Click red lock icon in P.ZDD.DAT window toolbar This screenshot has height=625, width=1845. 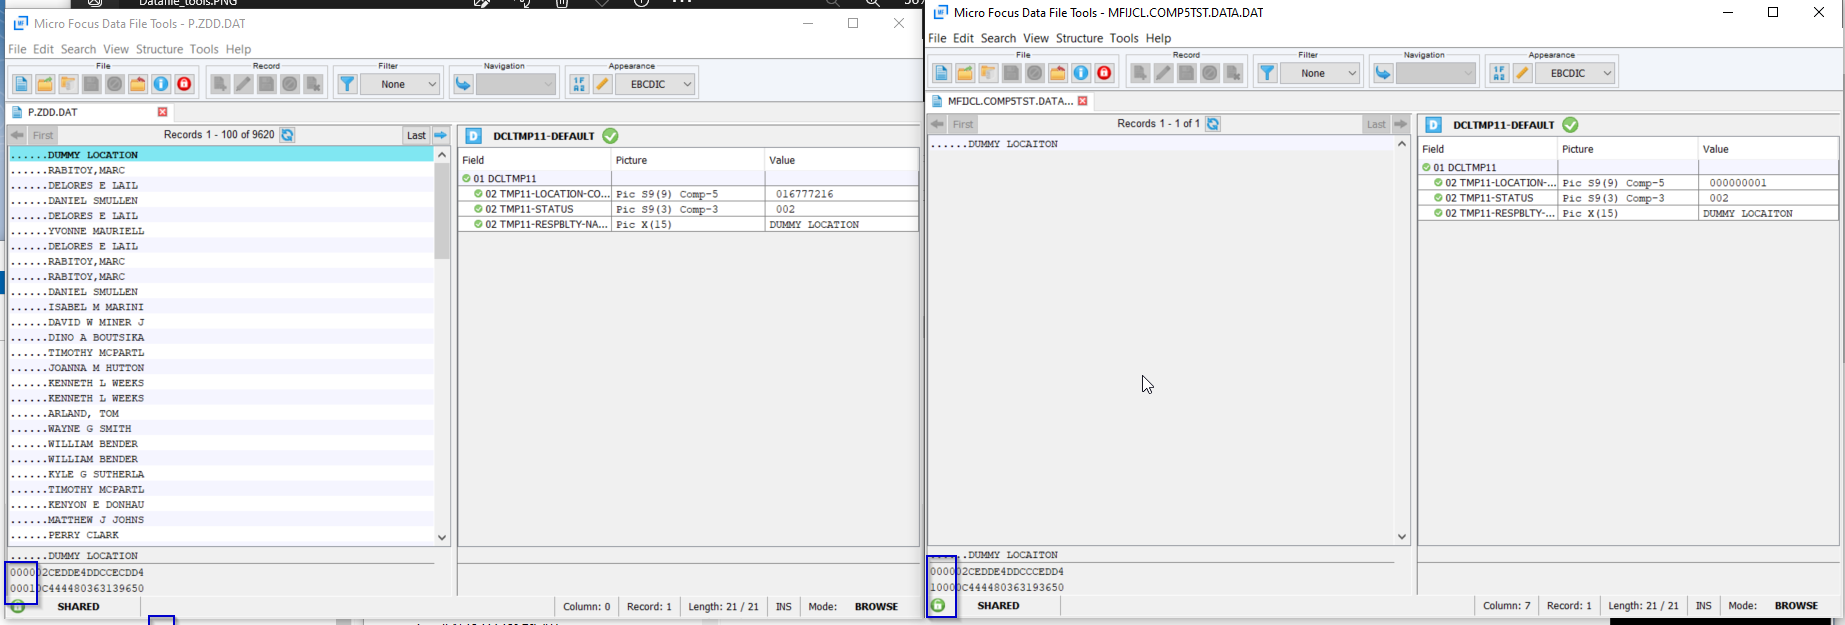(184, 85)
